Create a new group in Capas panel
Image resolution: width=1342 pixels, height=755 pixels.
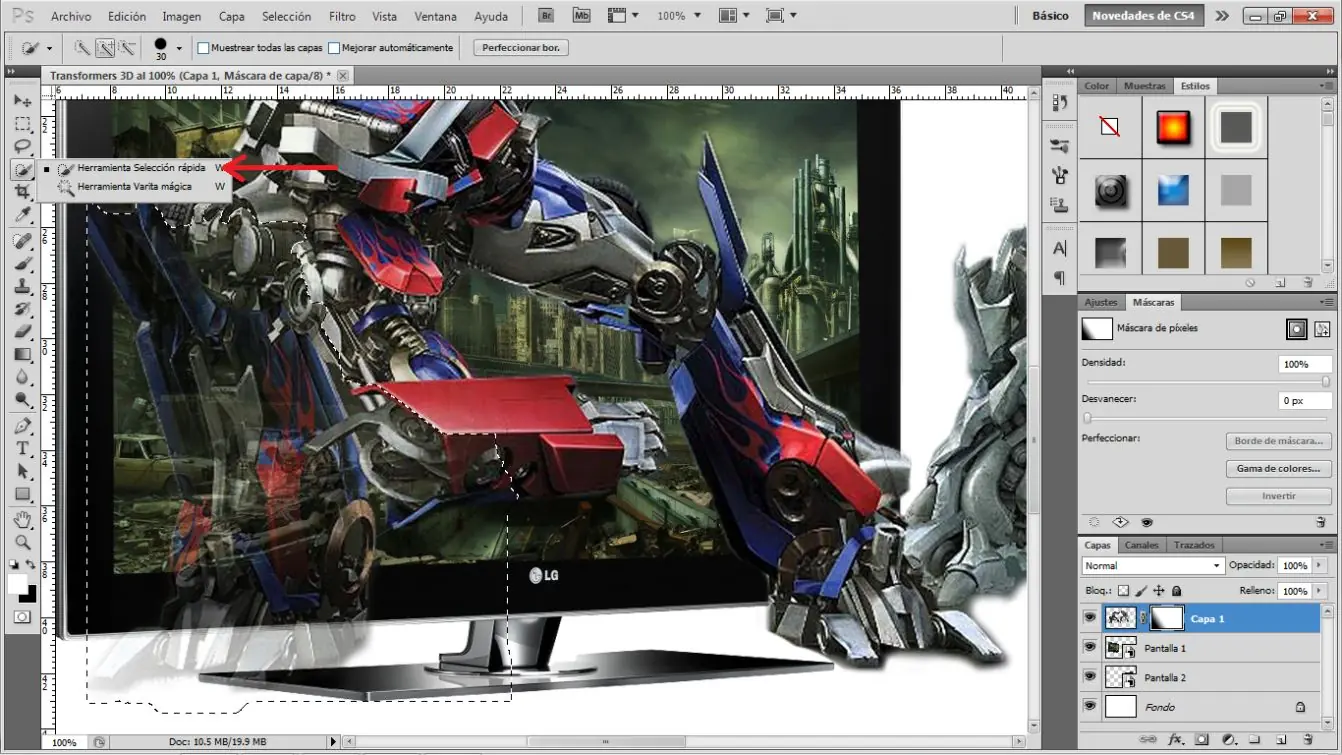(1254, 740)
